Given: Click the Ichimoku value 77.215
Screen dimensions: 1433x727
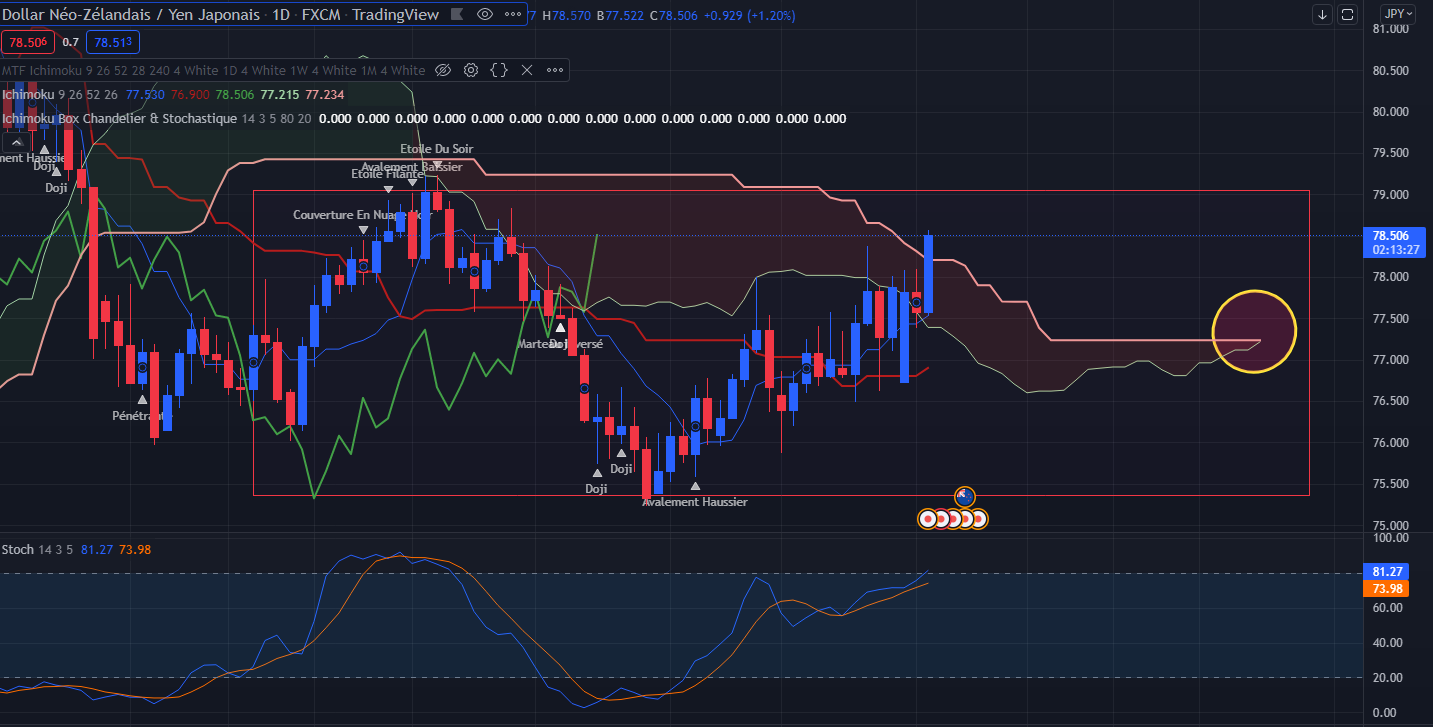Looking at the screenshot, I should (280, 94).
